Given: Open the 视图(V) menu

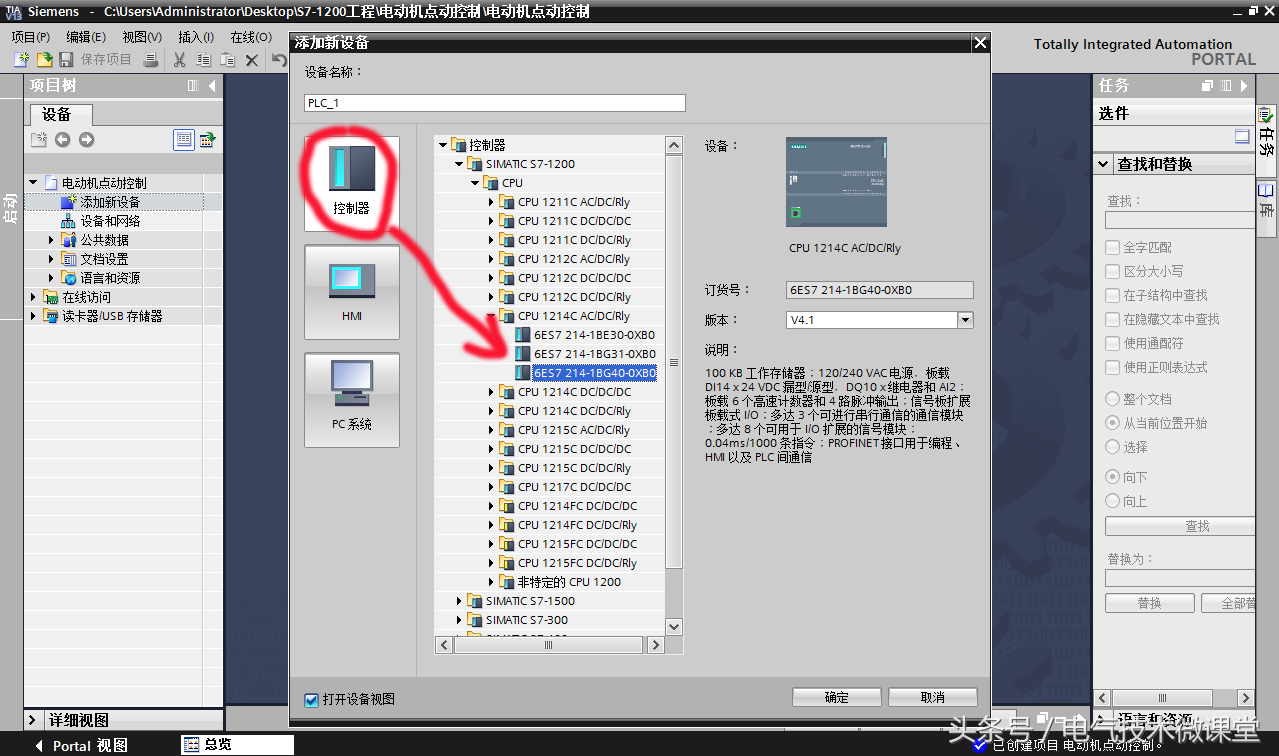Looking at the screenshot, I should [142, 36].
